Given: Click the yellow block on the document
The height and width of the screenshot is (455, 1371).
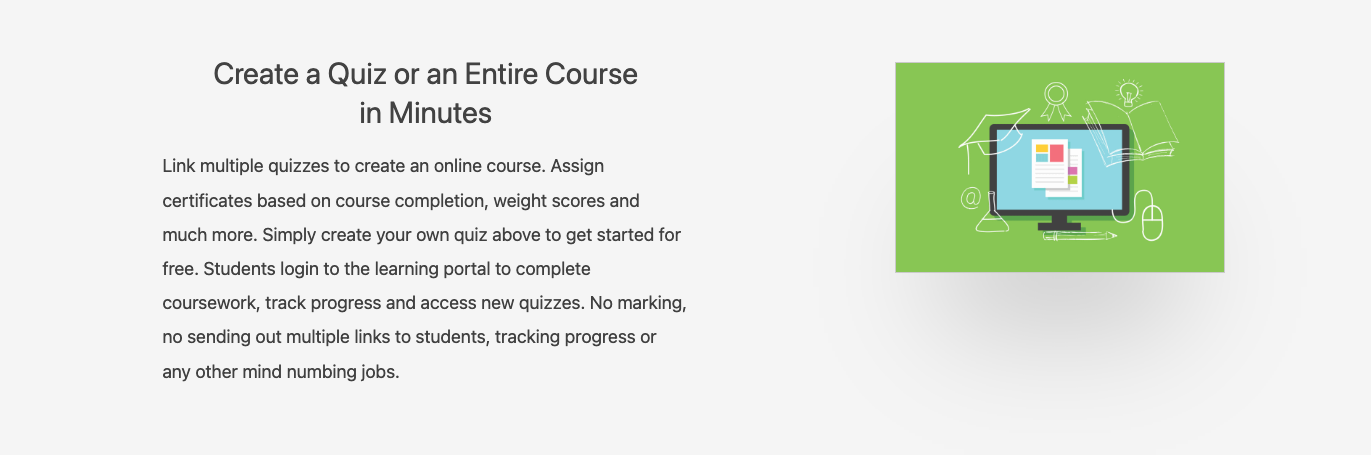Looking at the screenshot, I should 1042,148.
